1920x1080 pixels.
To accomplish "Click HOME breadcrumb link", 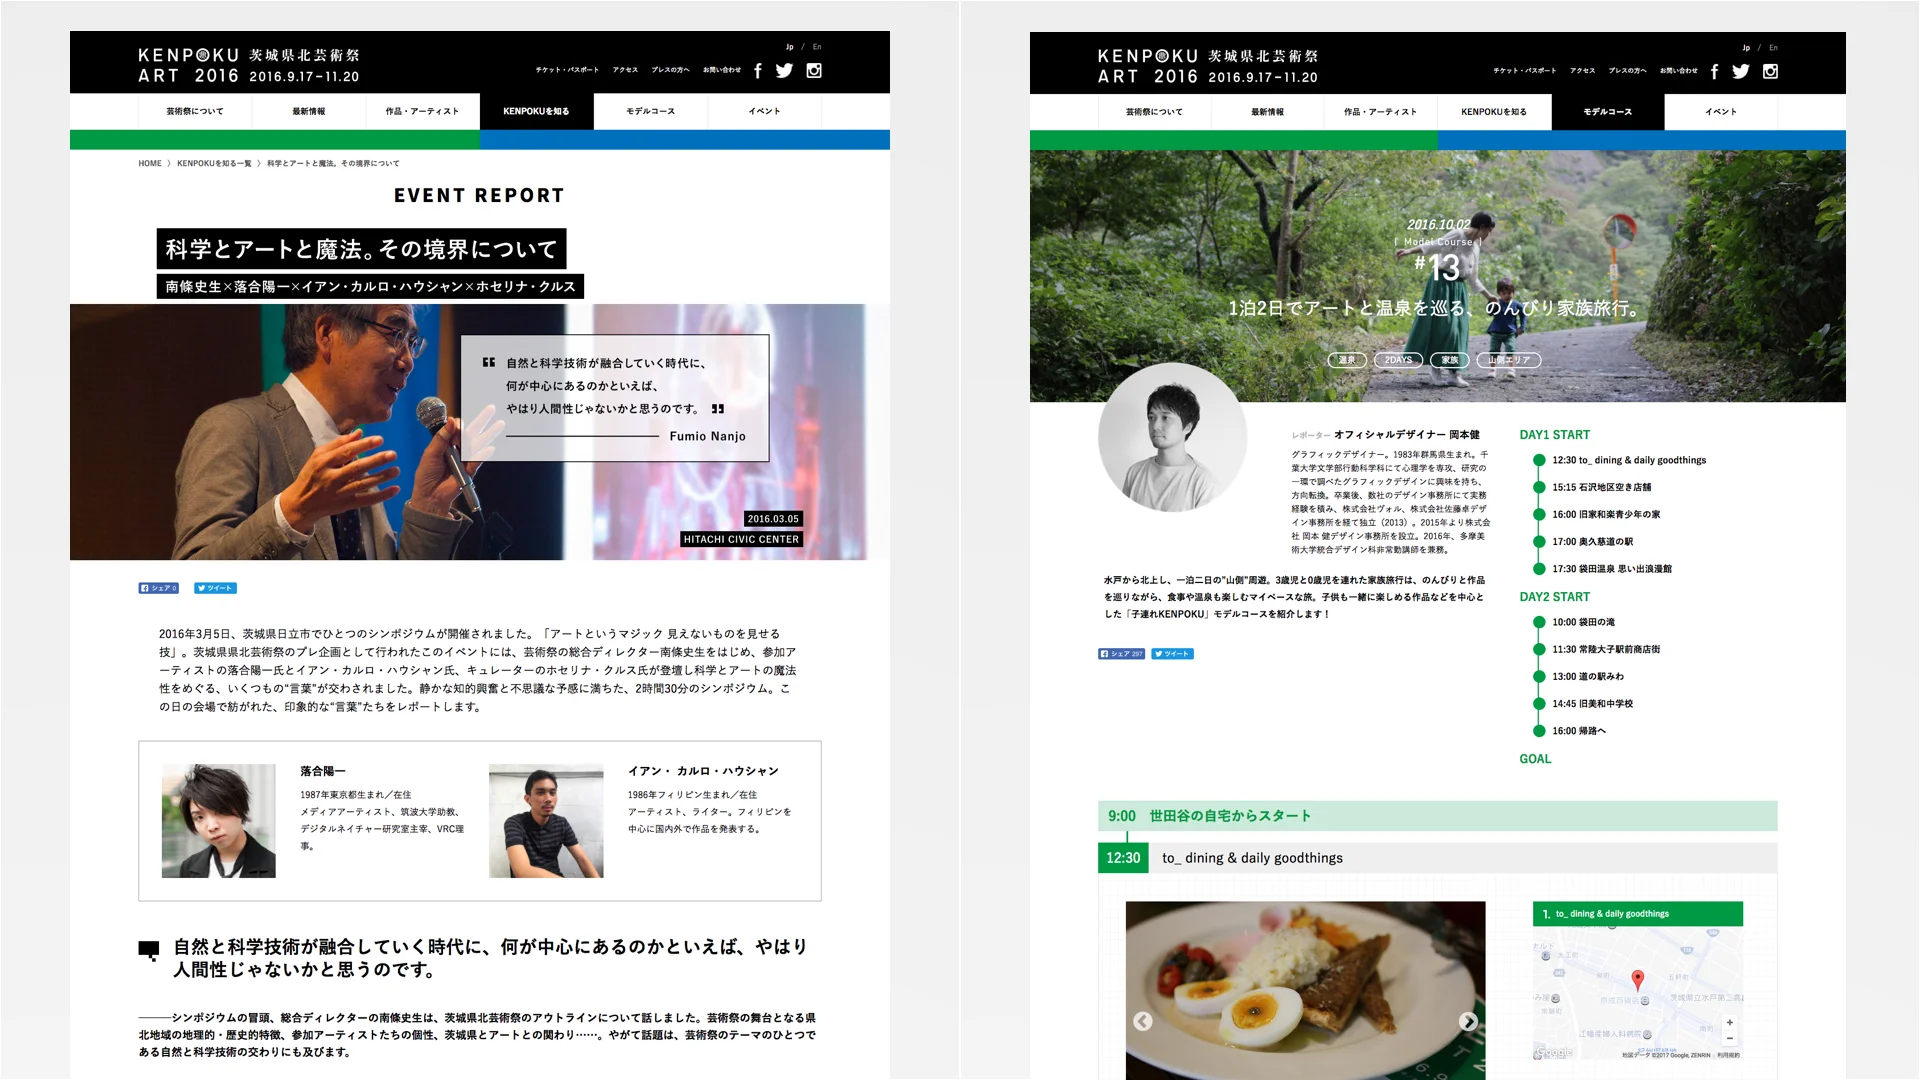I will 150,163.
